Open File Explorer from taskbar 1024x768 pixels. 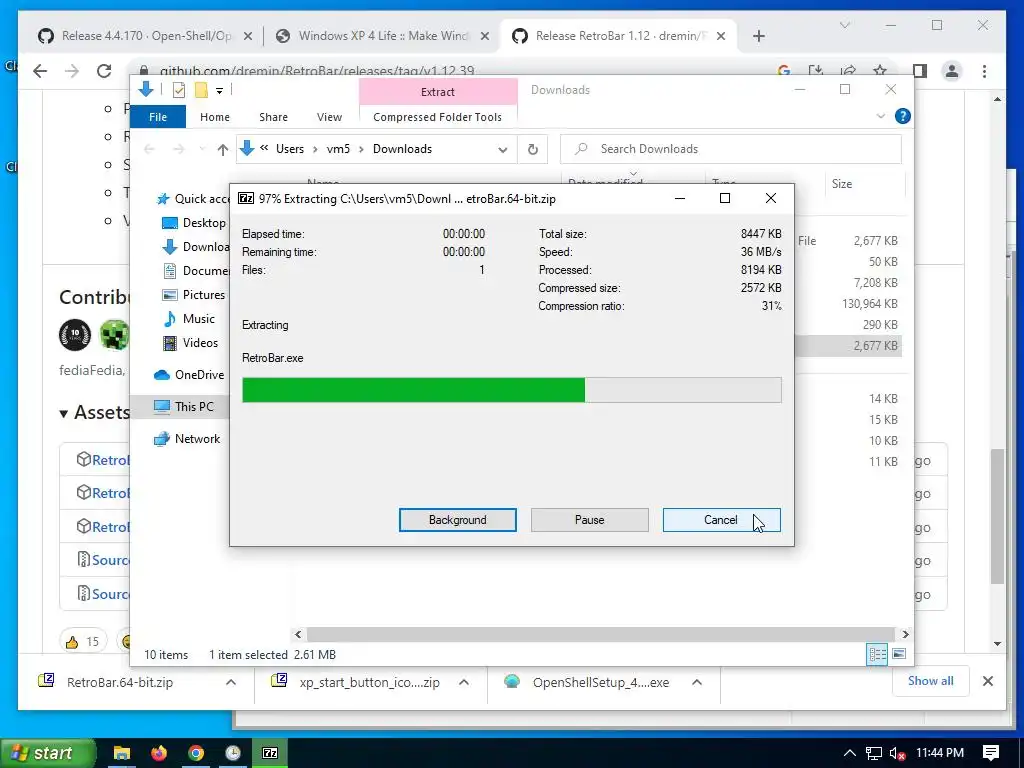[x=121, y=753]
